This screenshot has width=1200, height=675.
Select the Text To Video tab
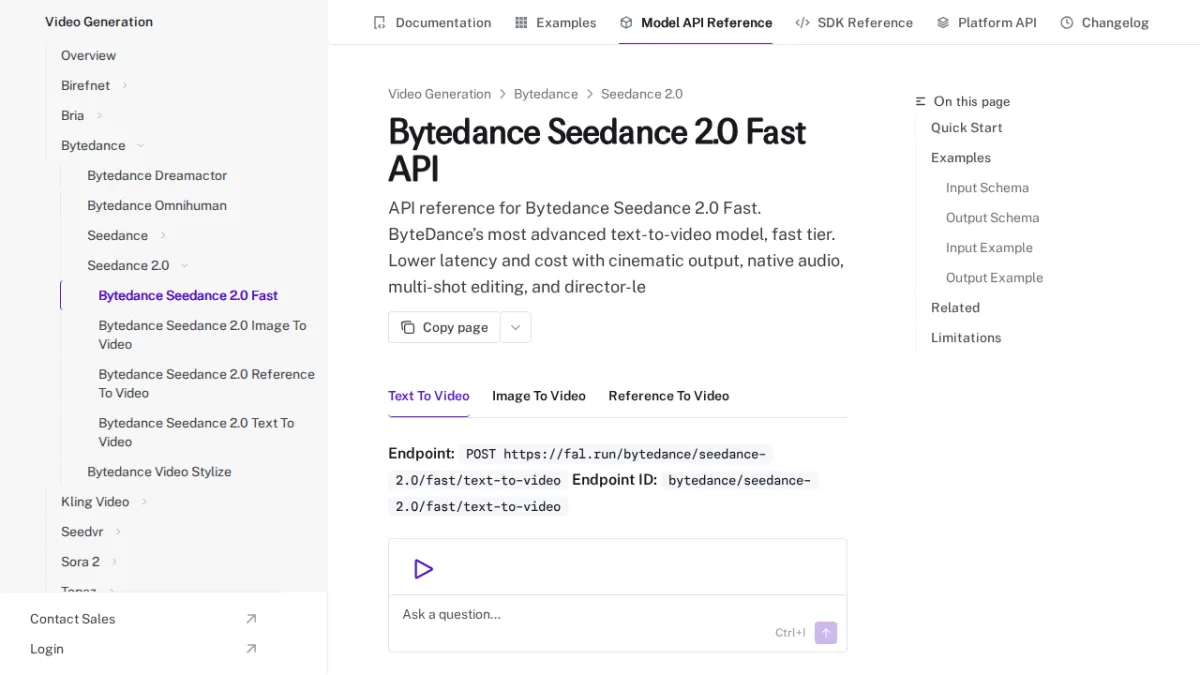click(x=429, y=395)
